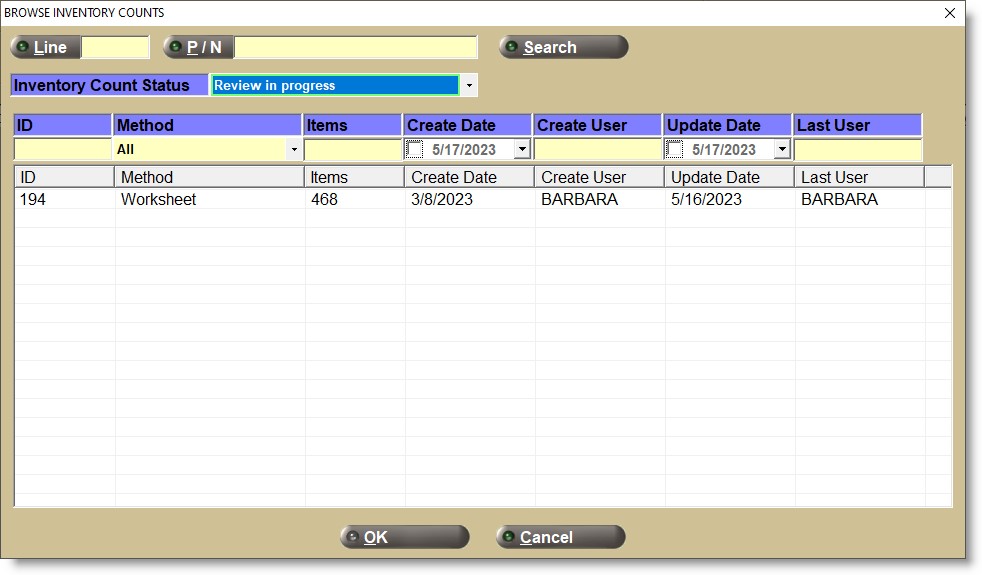
Task: Close the Browse Inventory Counts window
Action: [950, 13]
